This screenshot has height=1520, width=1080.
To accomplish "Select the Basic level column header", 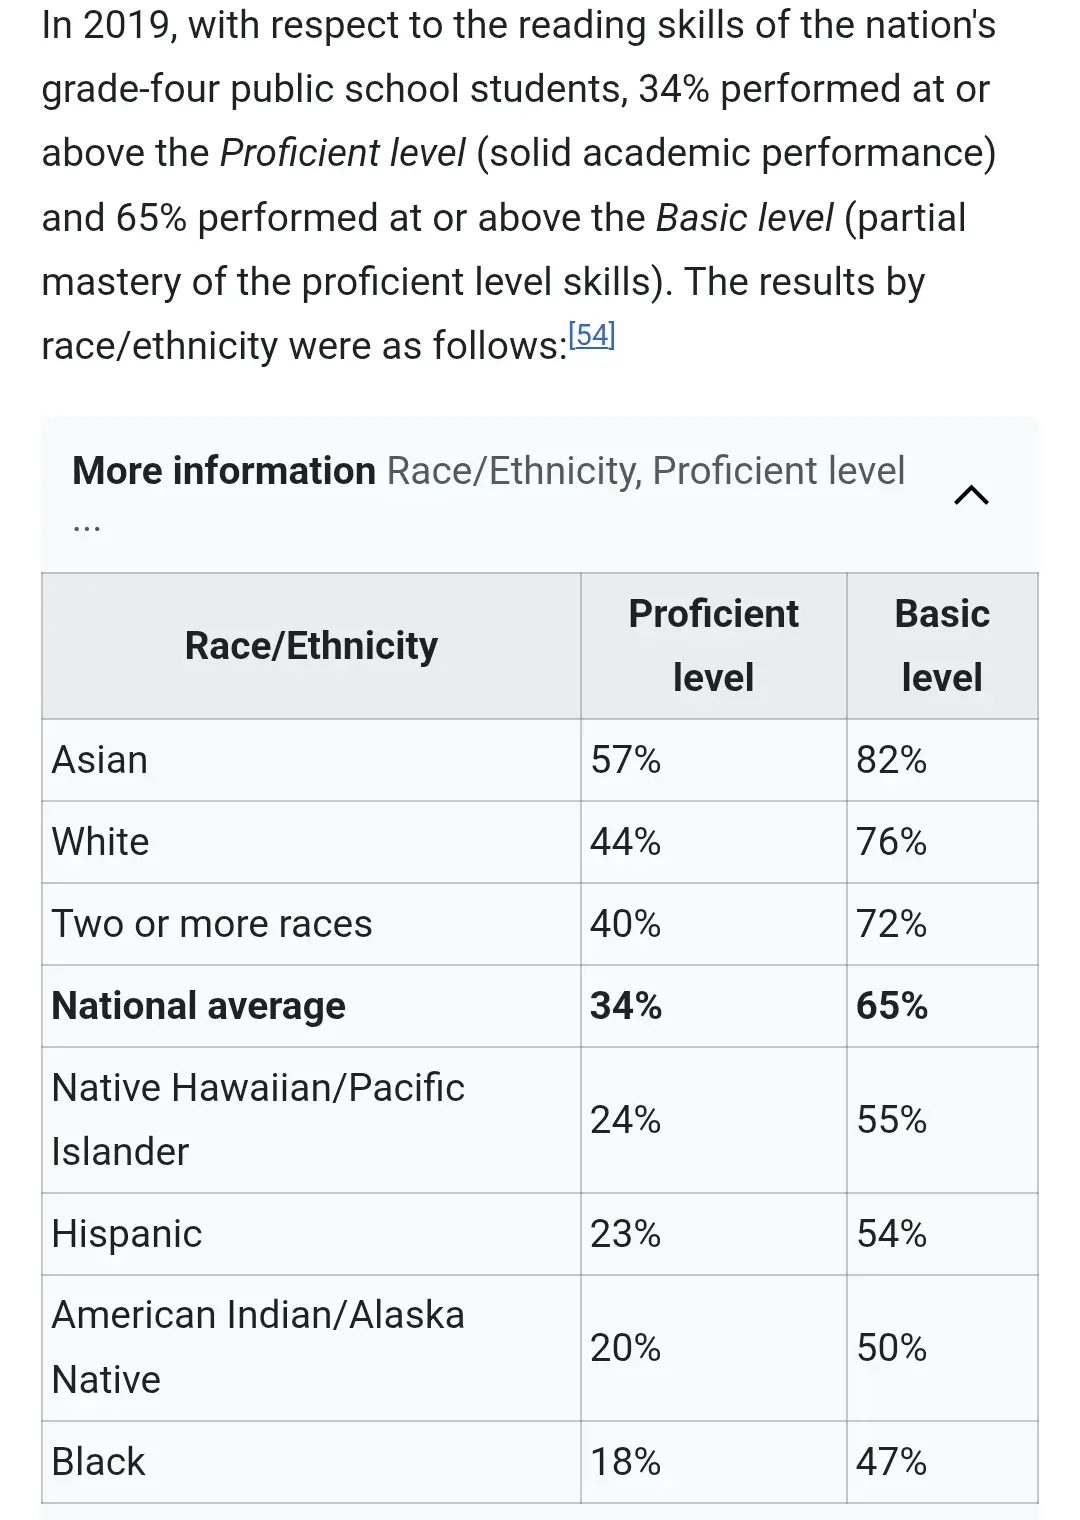I will click(x=942, y=646).
